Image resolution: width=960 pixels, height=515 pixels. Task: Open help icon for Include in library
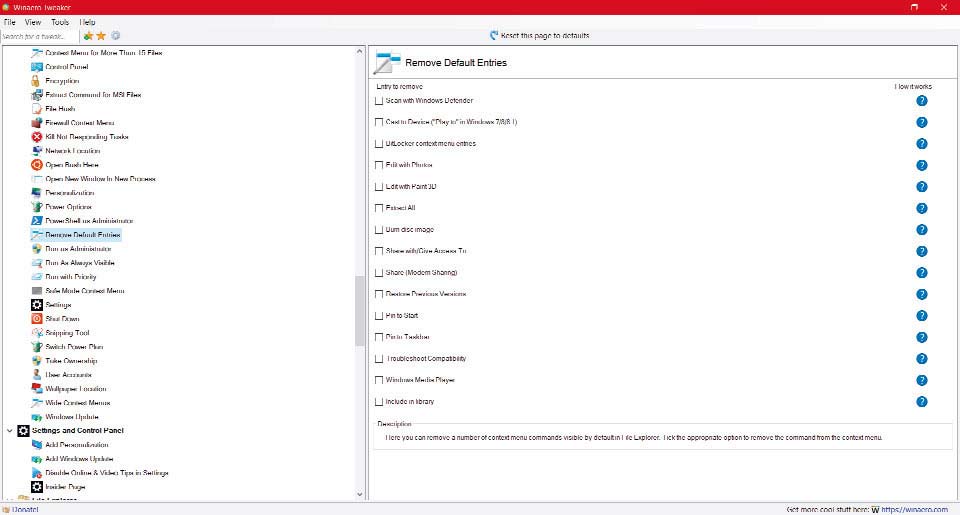click(921, 402)
